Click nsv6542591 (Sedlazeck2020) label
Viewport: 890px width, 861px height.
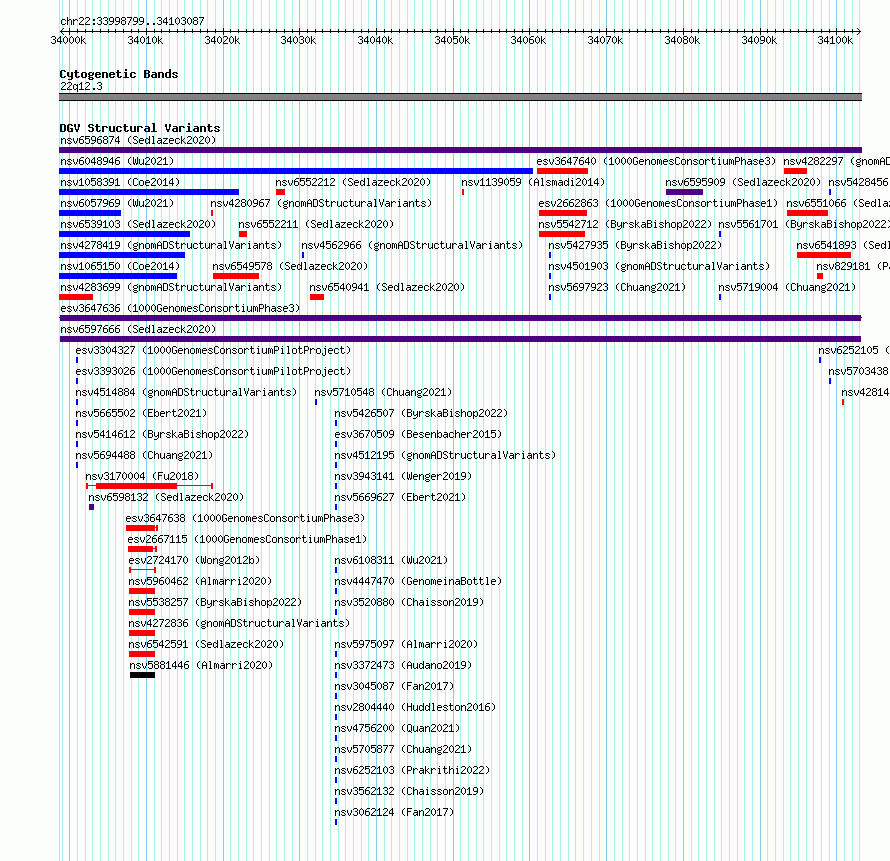(206, 644)
